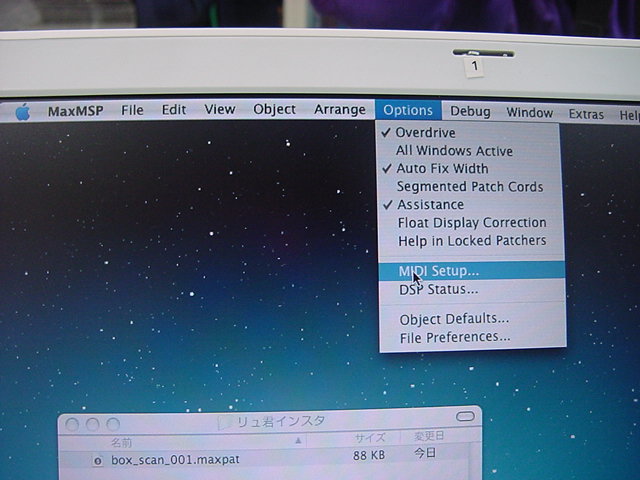The width and height of the screenshot is (640, 480).
Task: Enable Segmented Patch Cords
Action: pos(470,187)
